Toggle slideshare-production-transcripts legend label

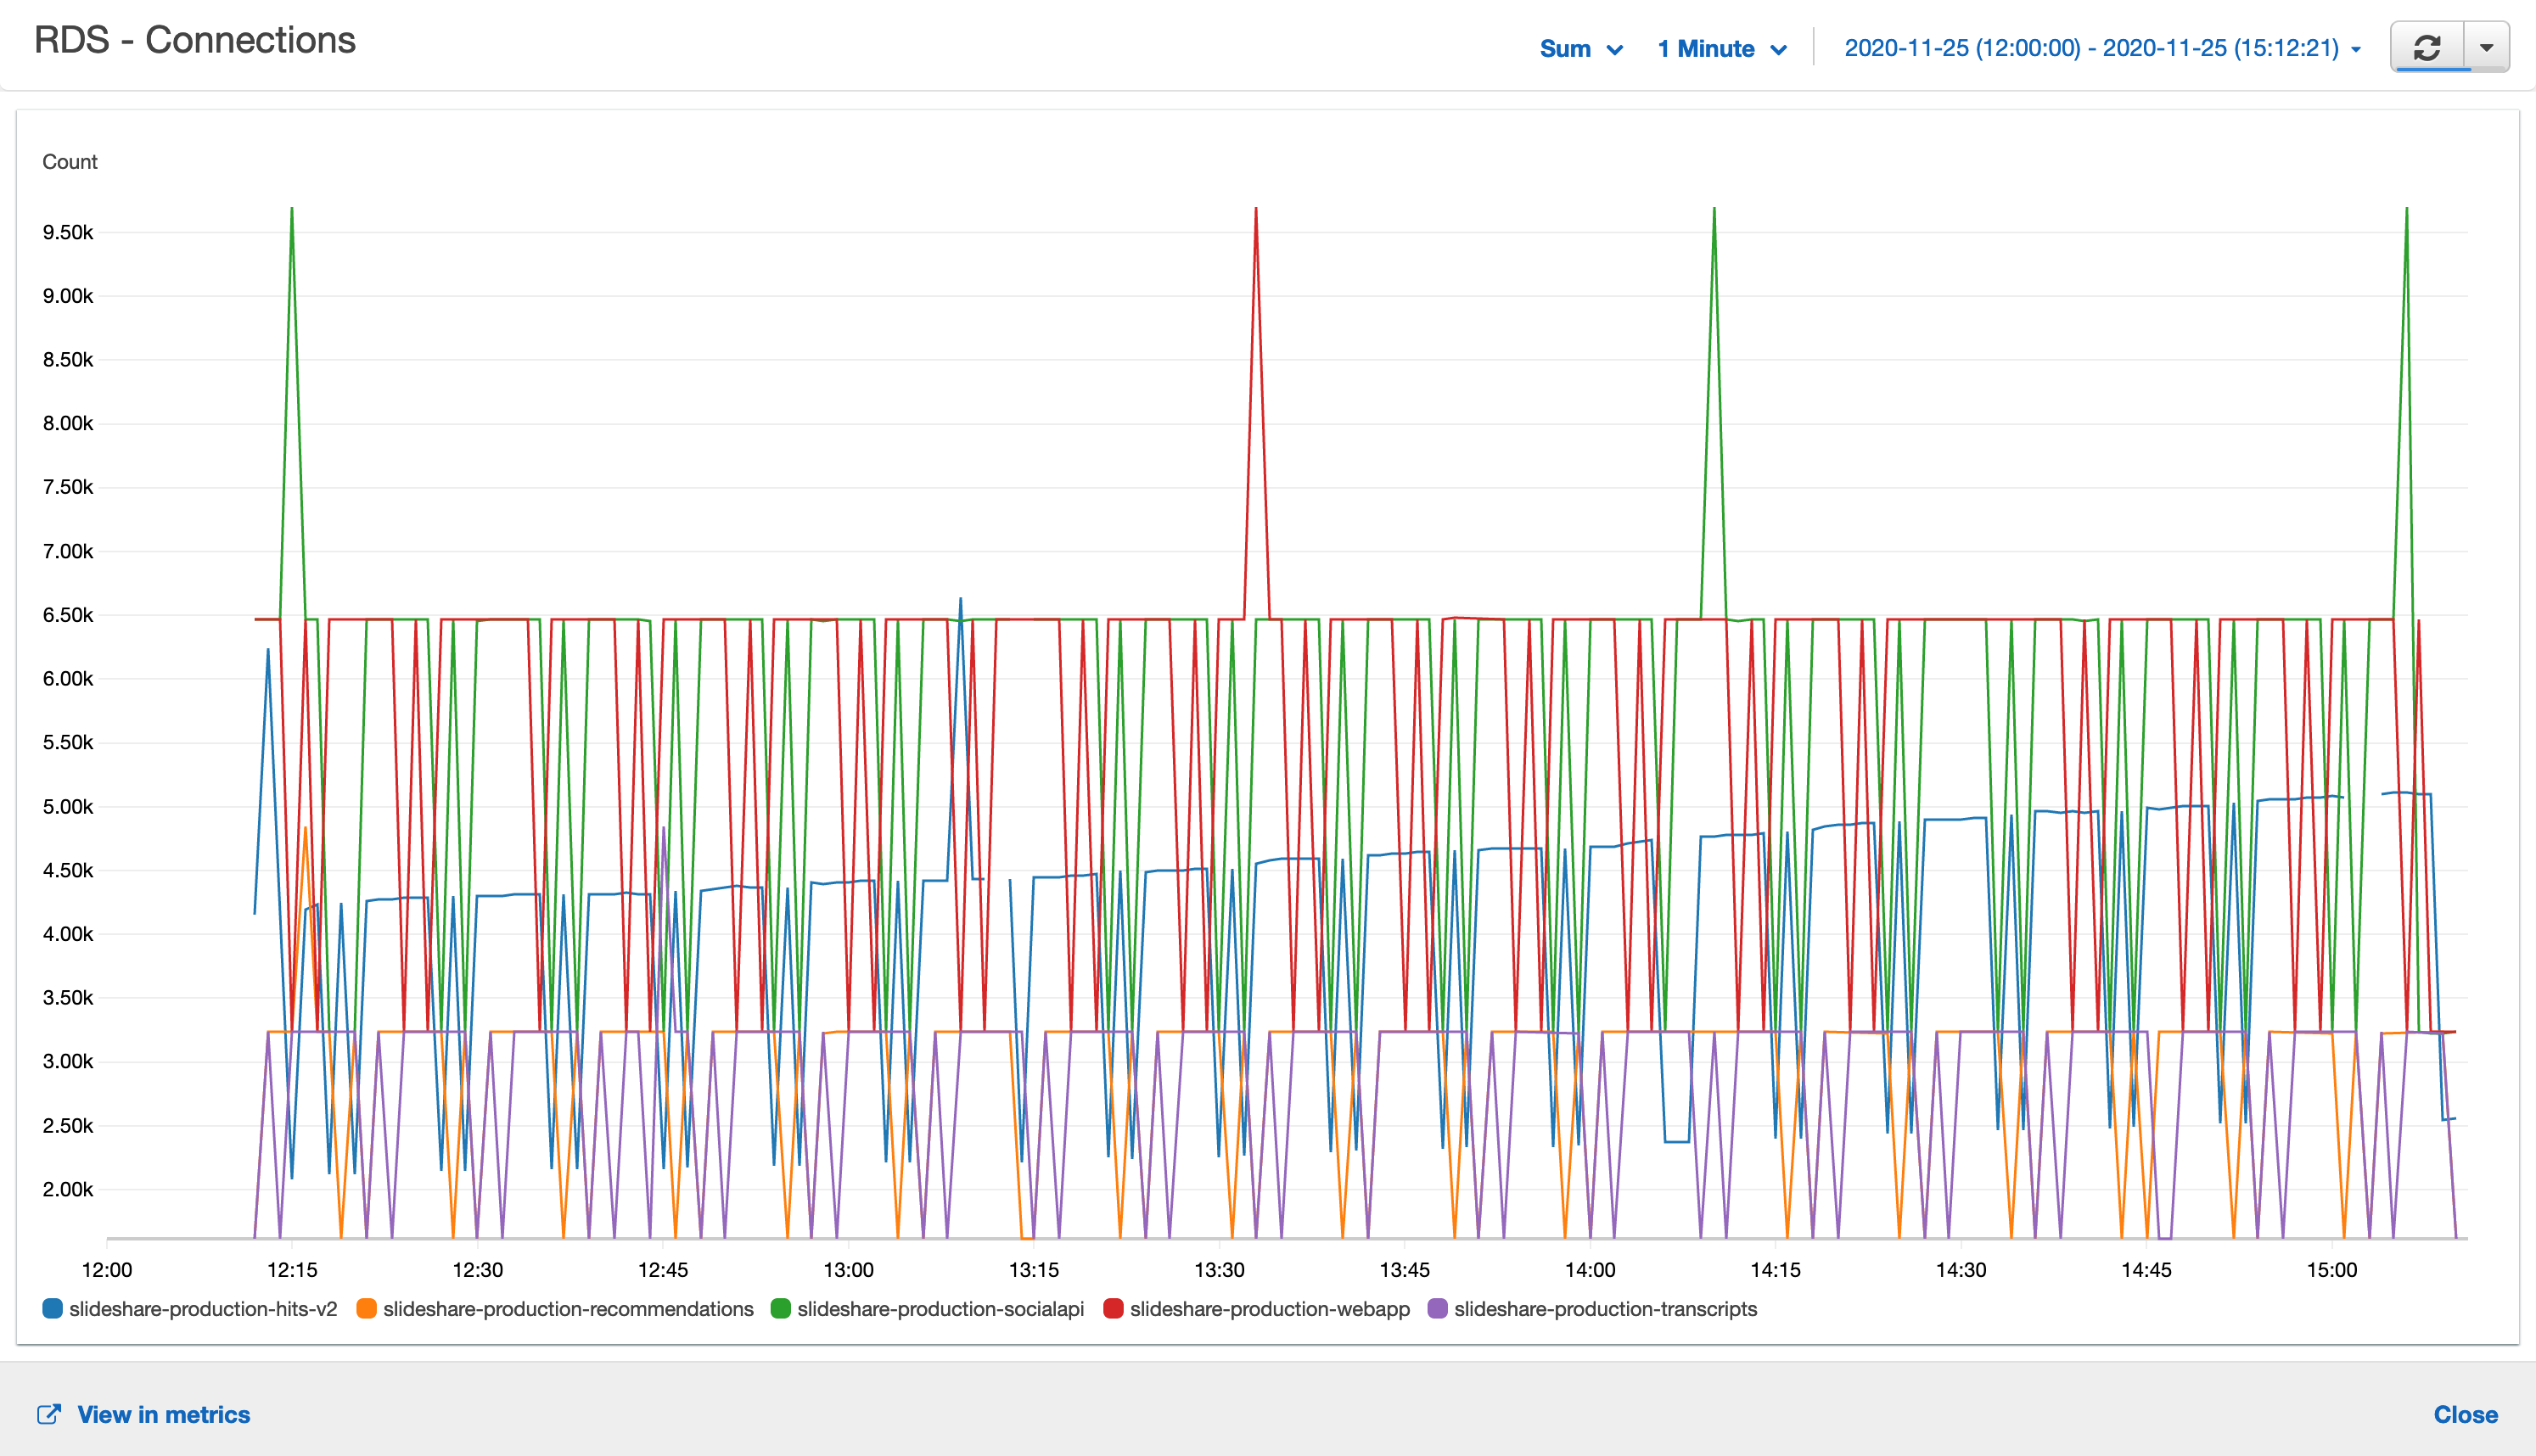click(x=1605, y=1309)
